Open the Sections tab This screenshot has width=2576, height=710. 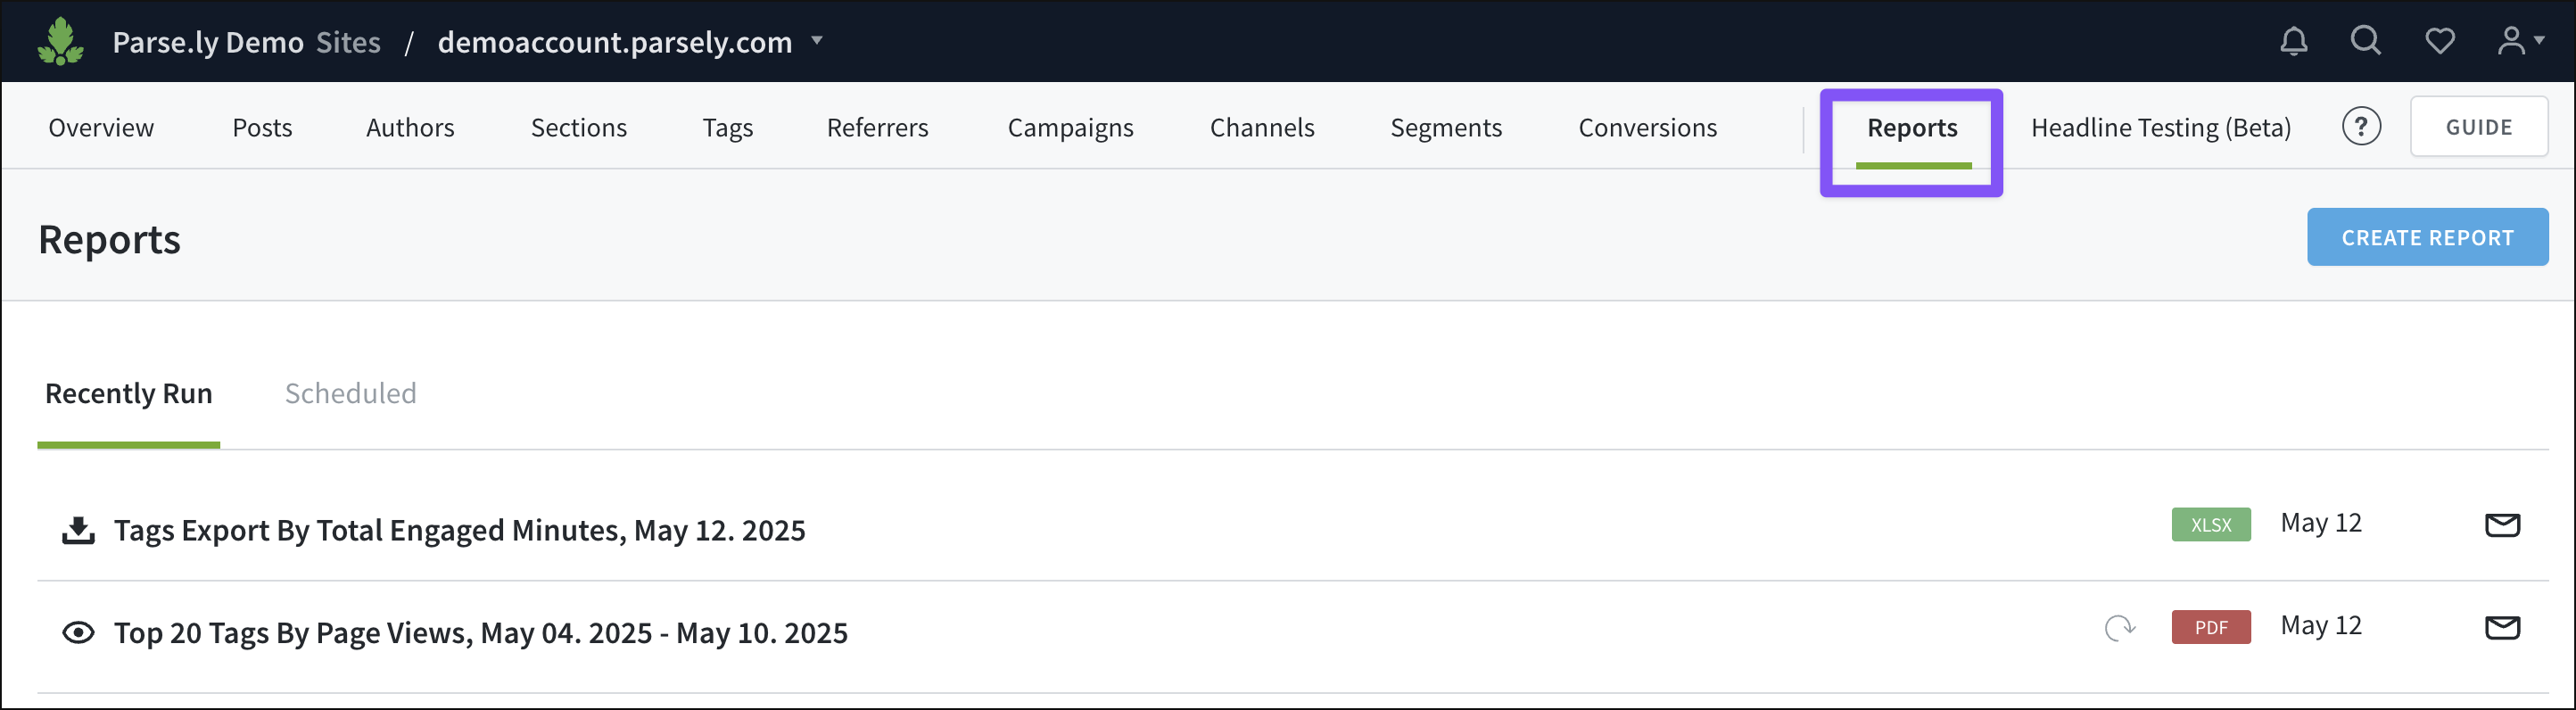tap(579, 128)
